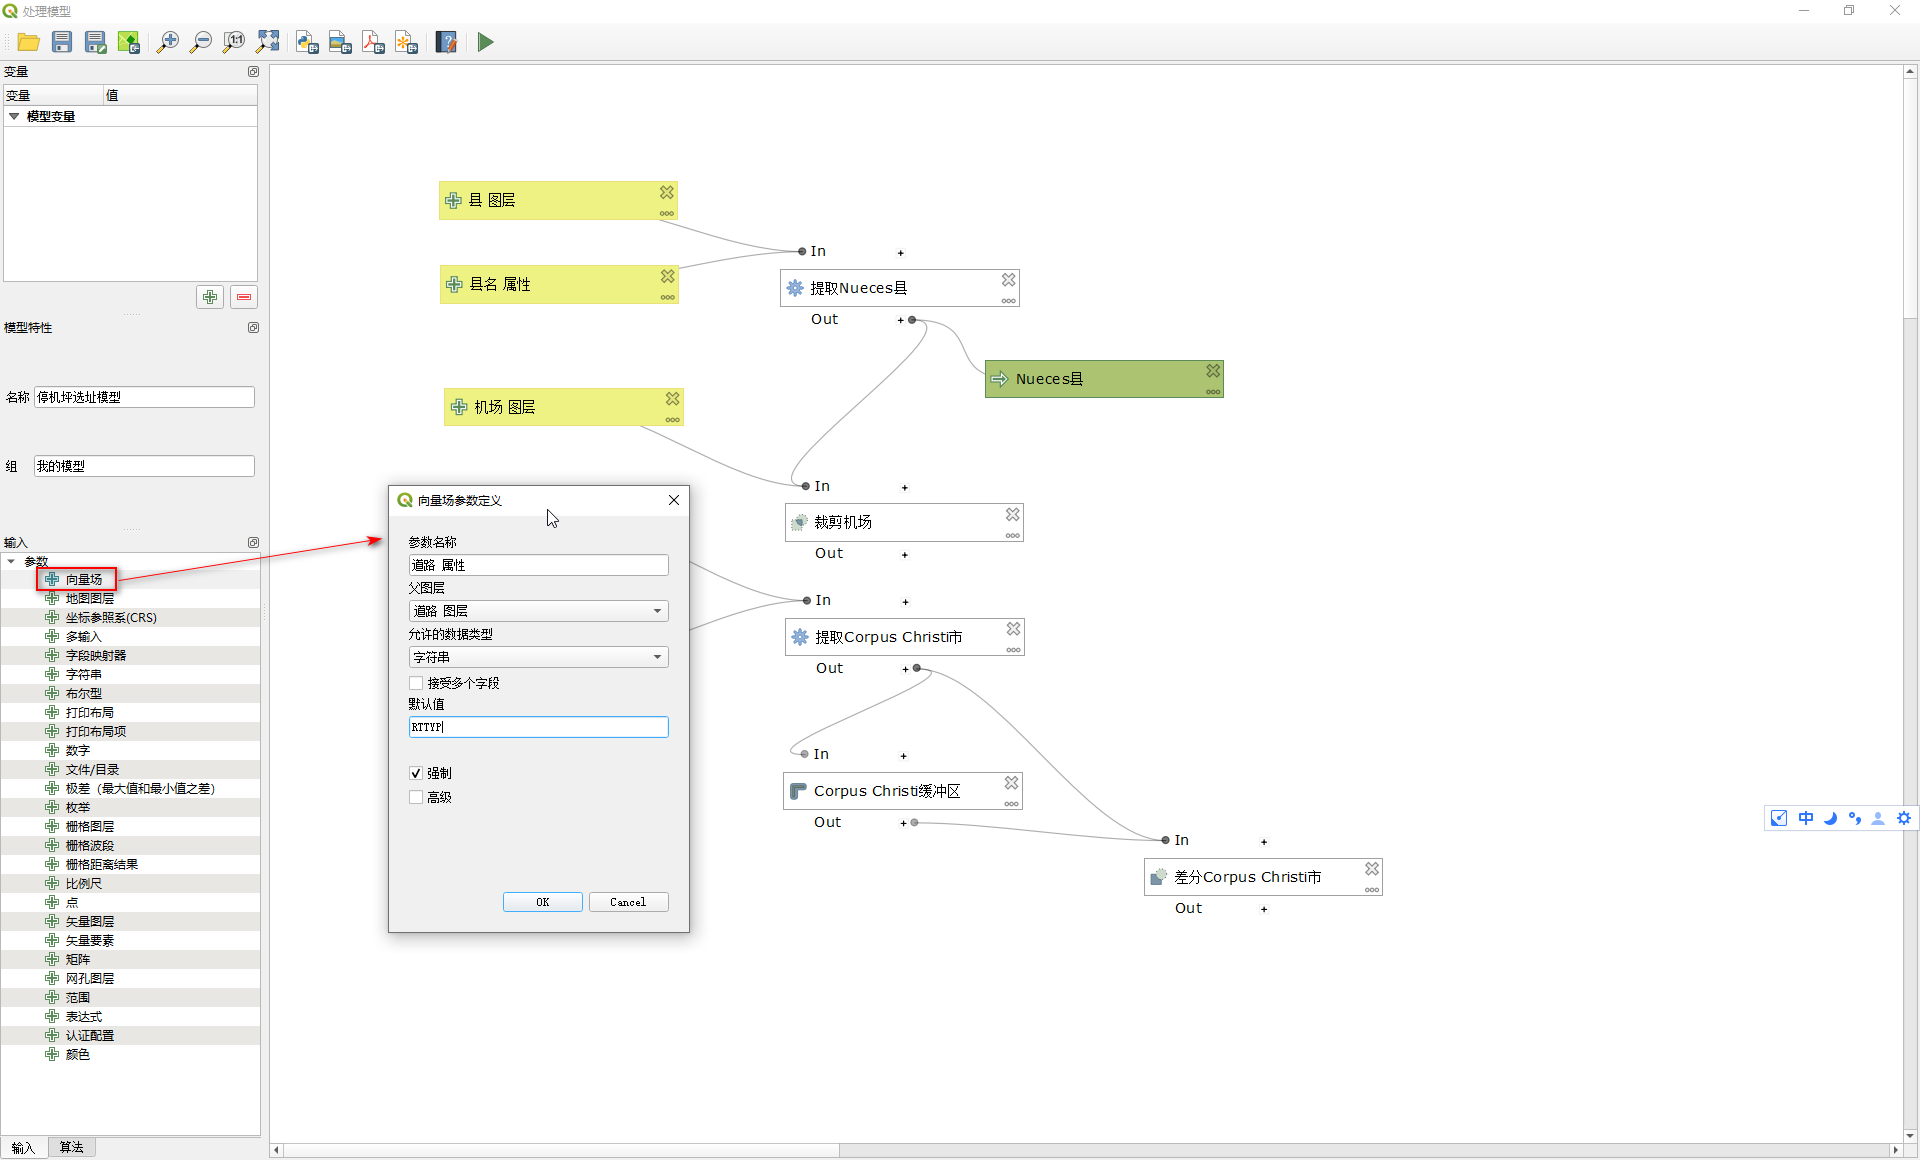Open the 允许的数据类型 dropdown
Viewport: 1920px width, 1160px height.
click(538, 657)
